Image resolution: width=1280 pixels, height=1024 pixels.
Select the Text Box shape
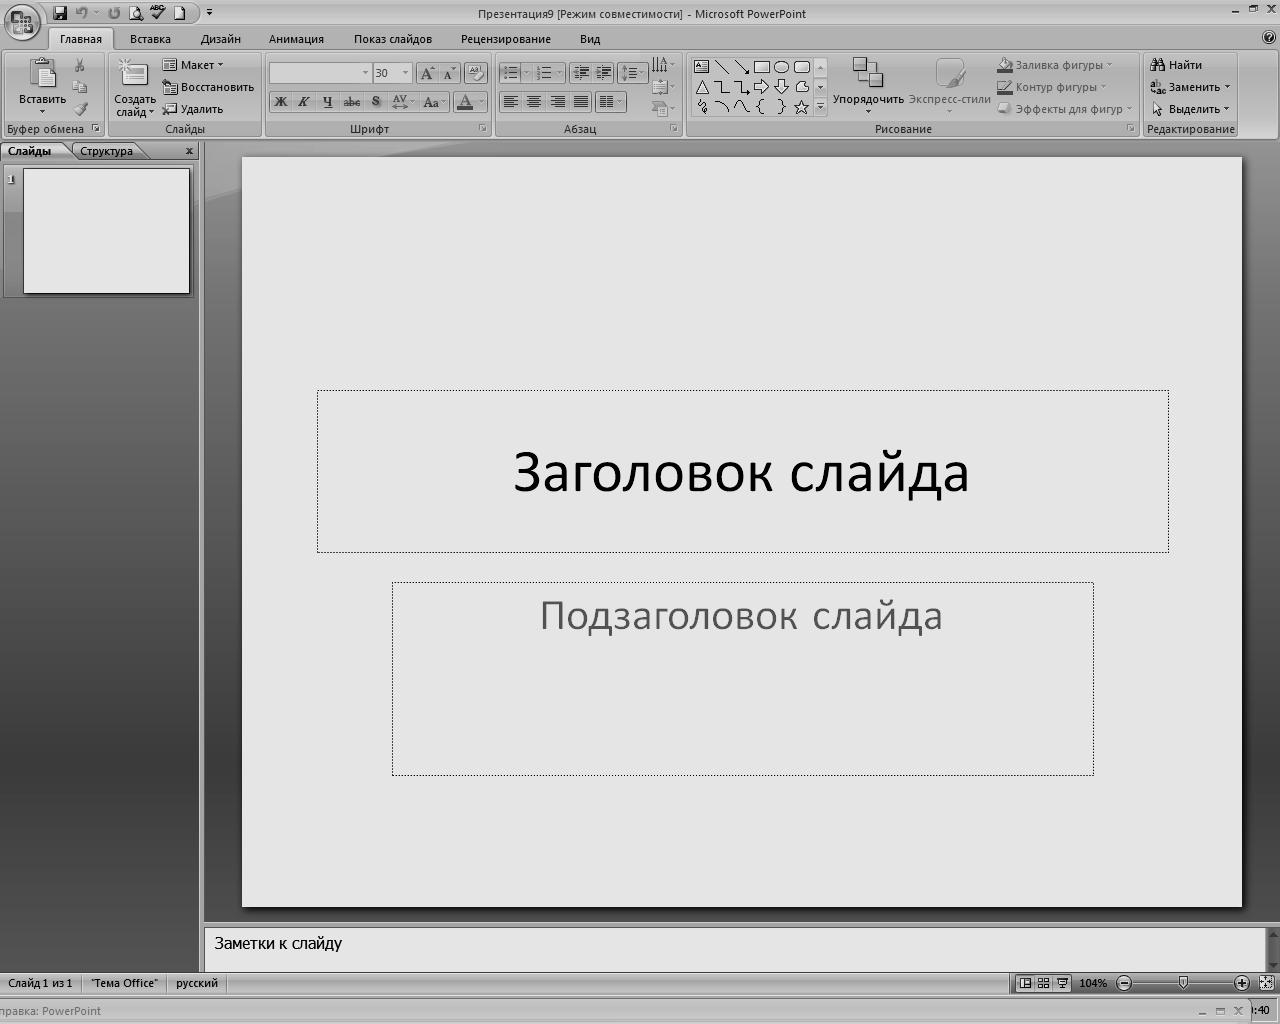[702, 67]
